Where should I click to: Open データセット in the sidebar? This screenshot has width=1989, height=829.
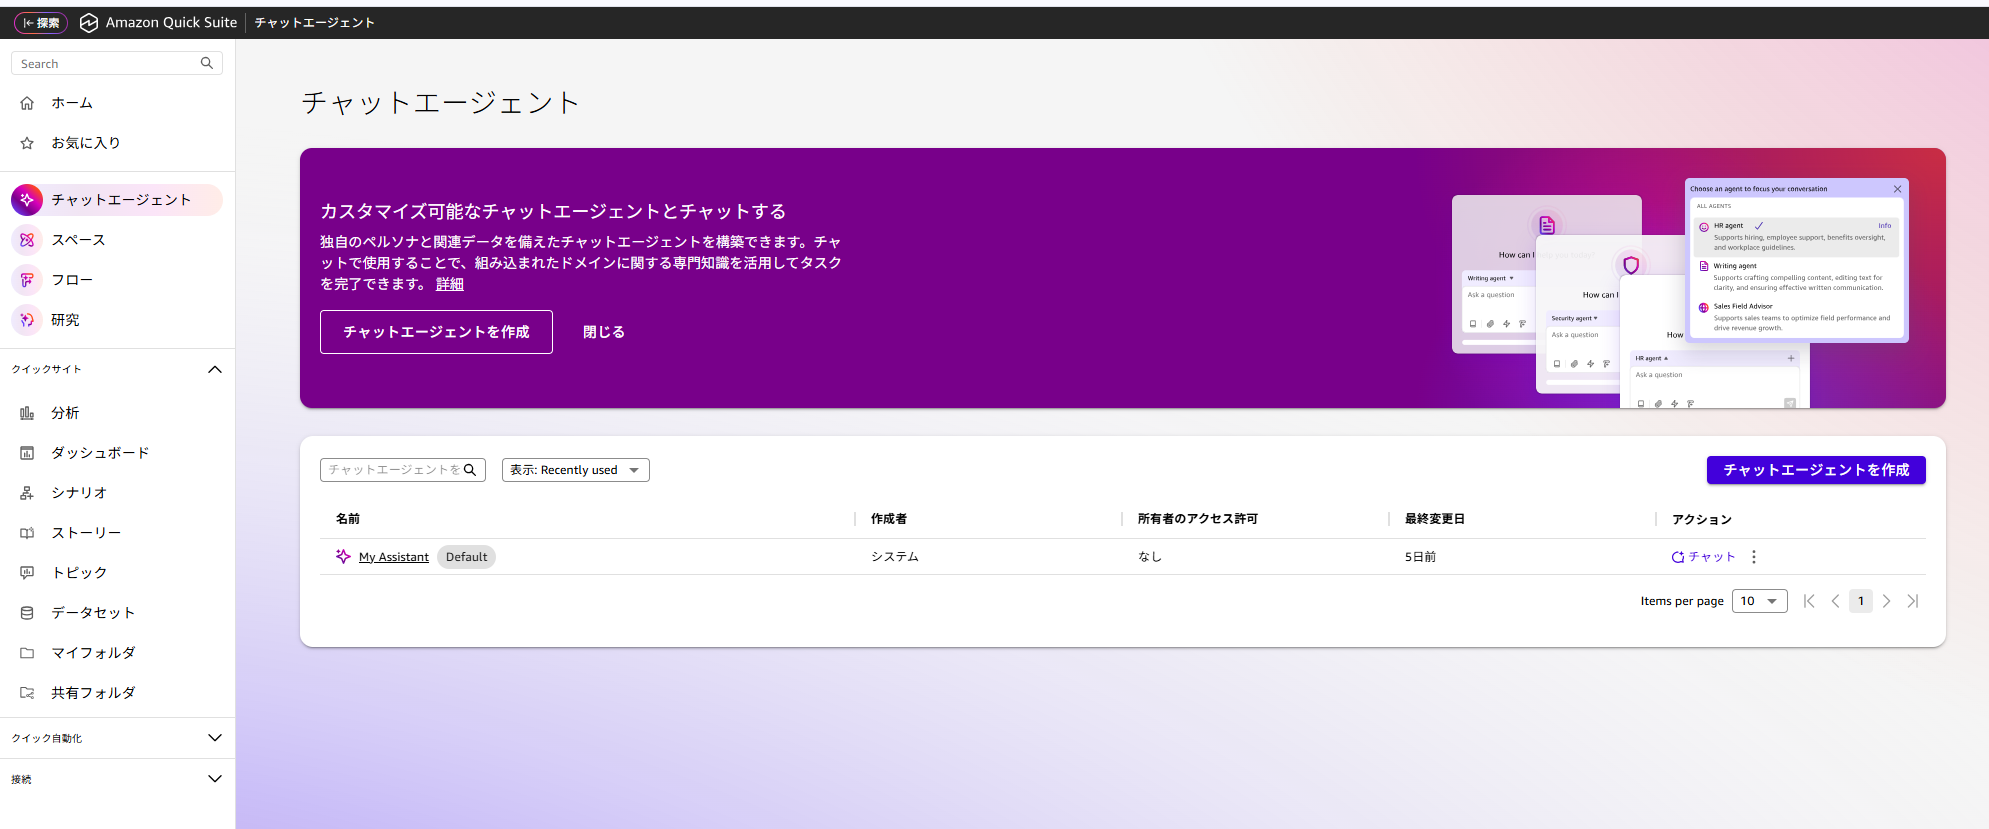pyautogui.click(x=93, y=613)
